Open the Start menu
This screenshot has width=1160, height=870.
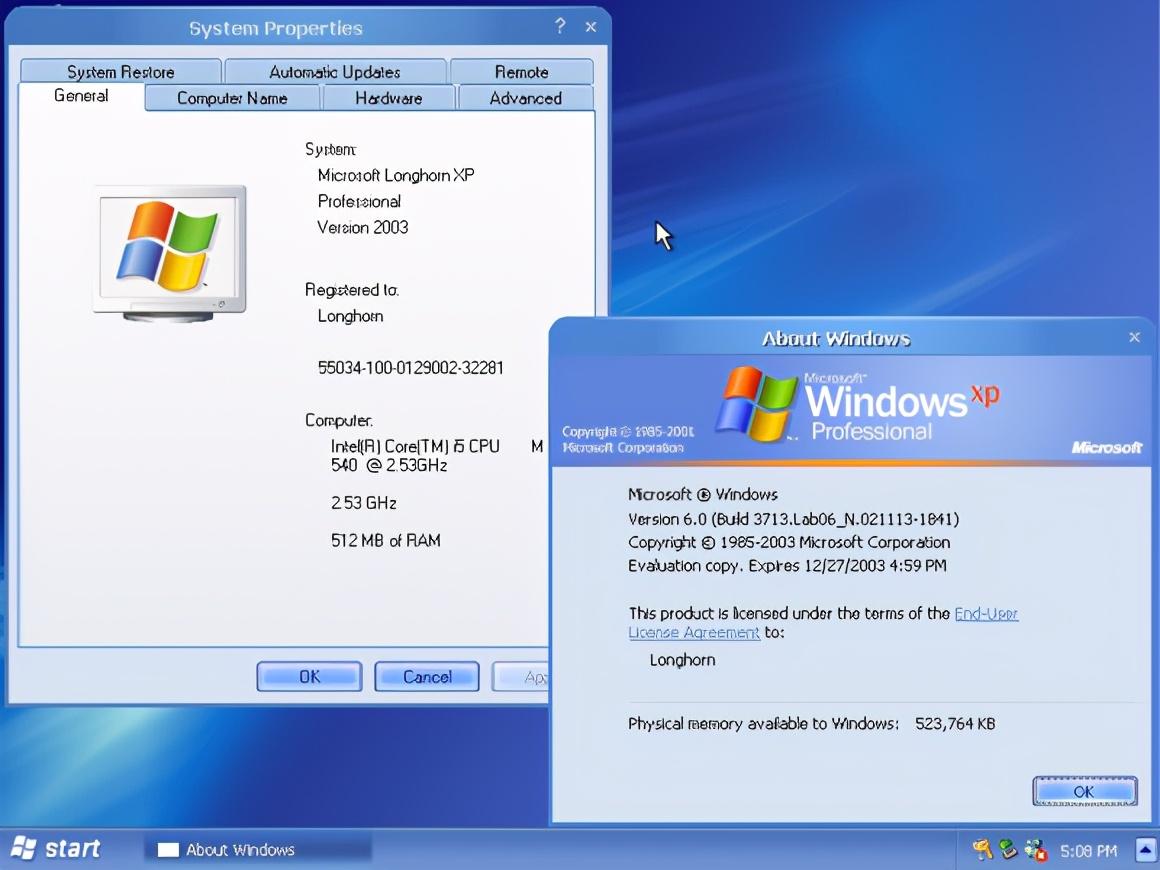(56, 849)
